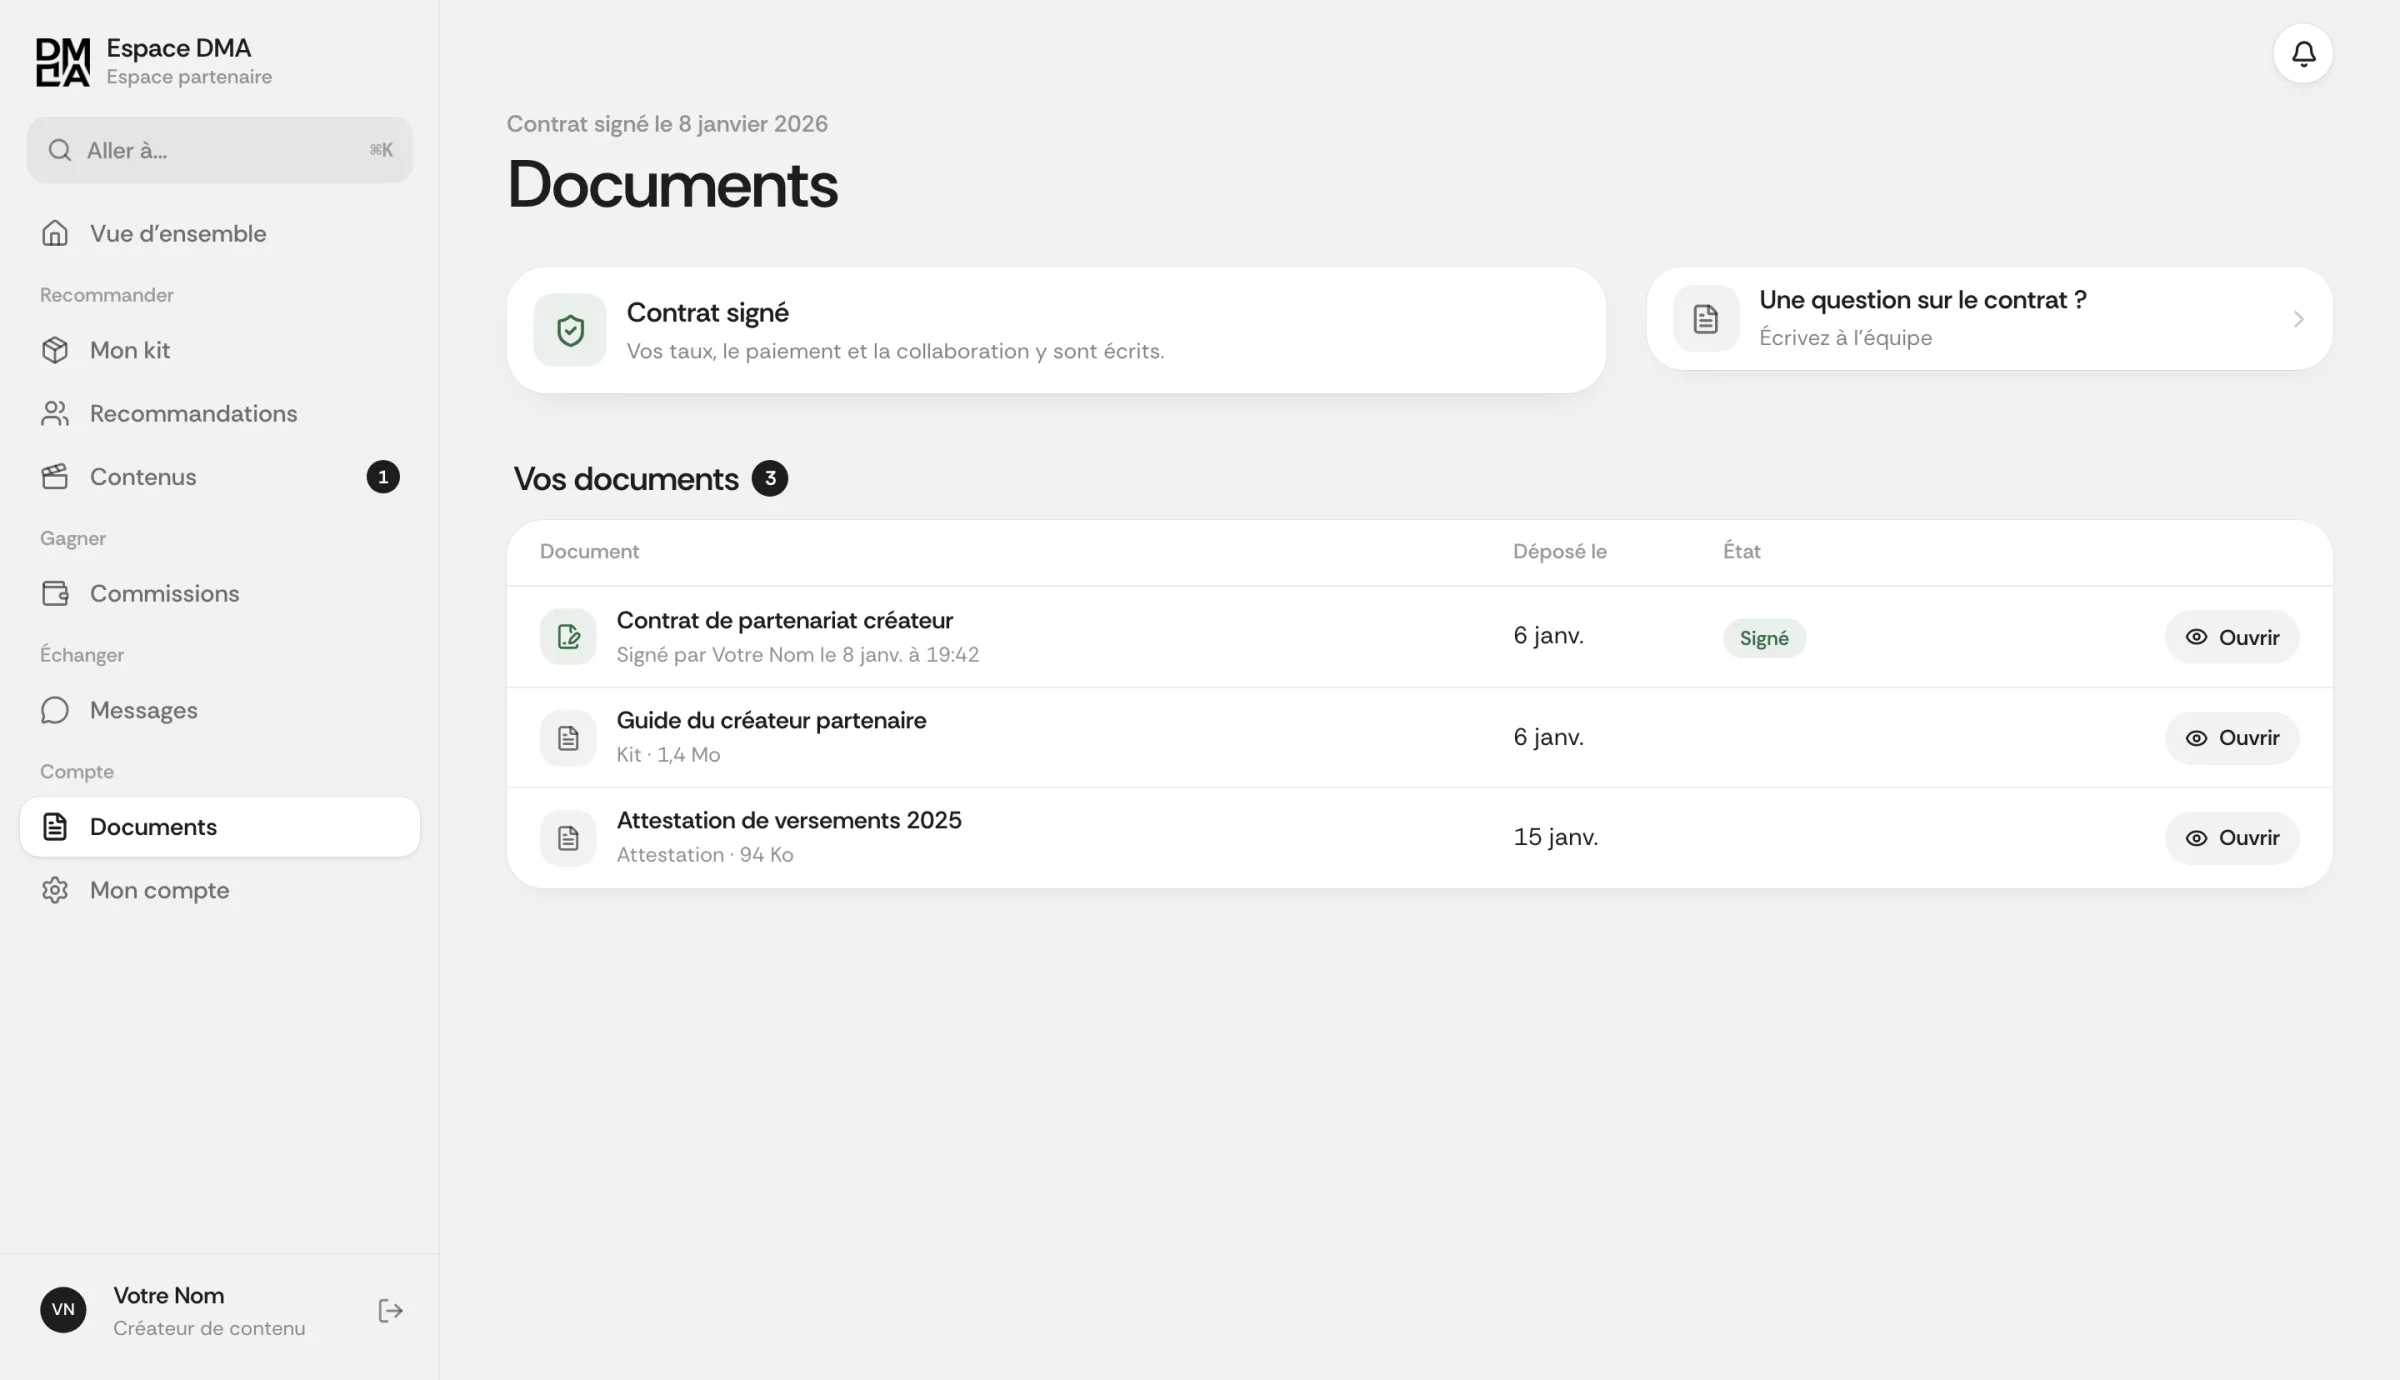The width and height of the screenshot is (2400, 1380).
Task: Click the Déposé le column header
Action: tap(1559, 551)
